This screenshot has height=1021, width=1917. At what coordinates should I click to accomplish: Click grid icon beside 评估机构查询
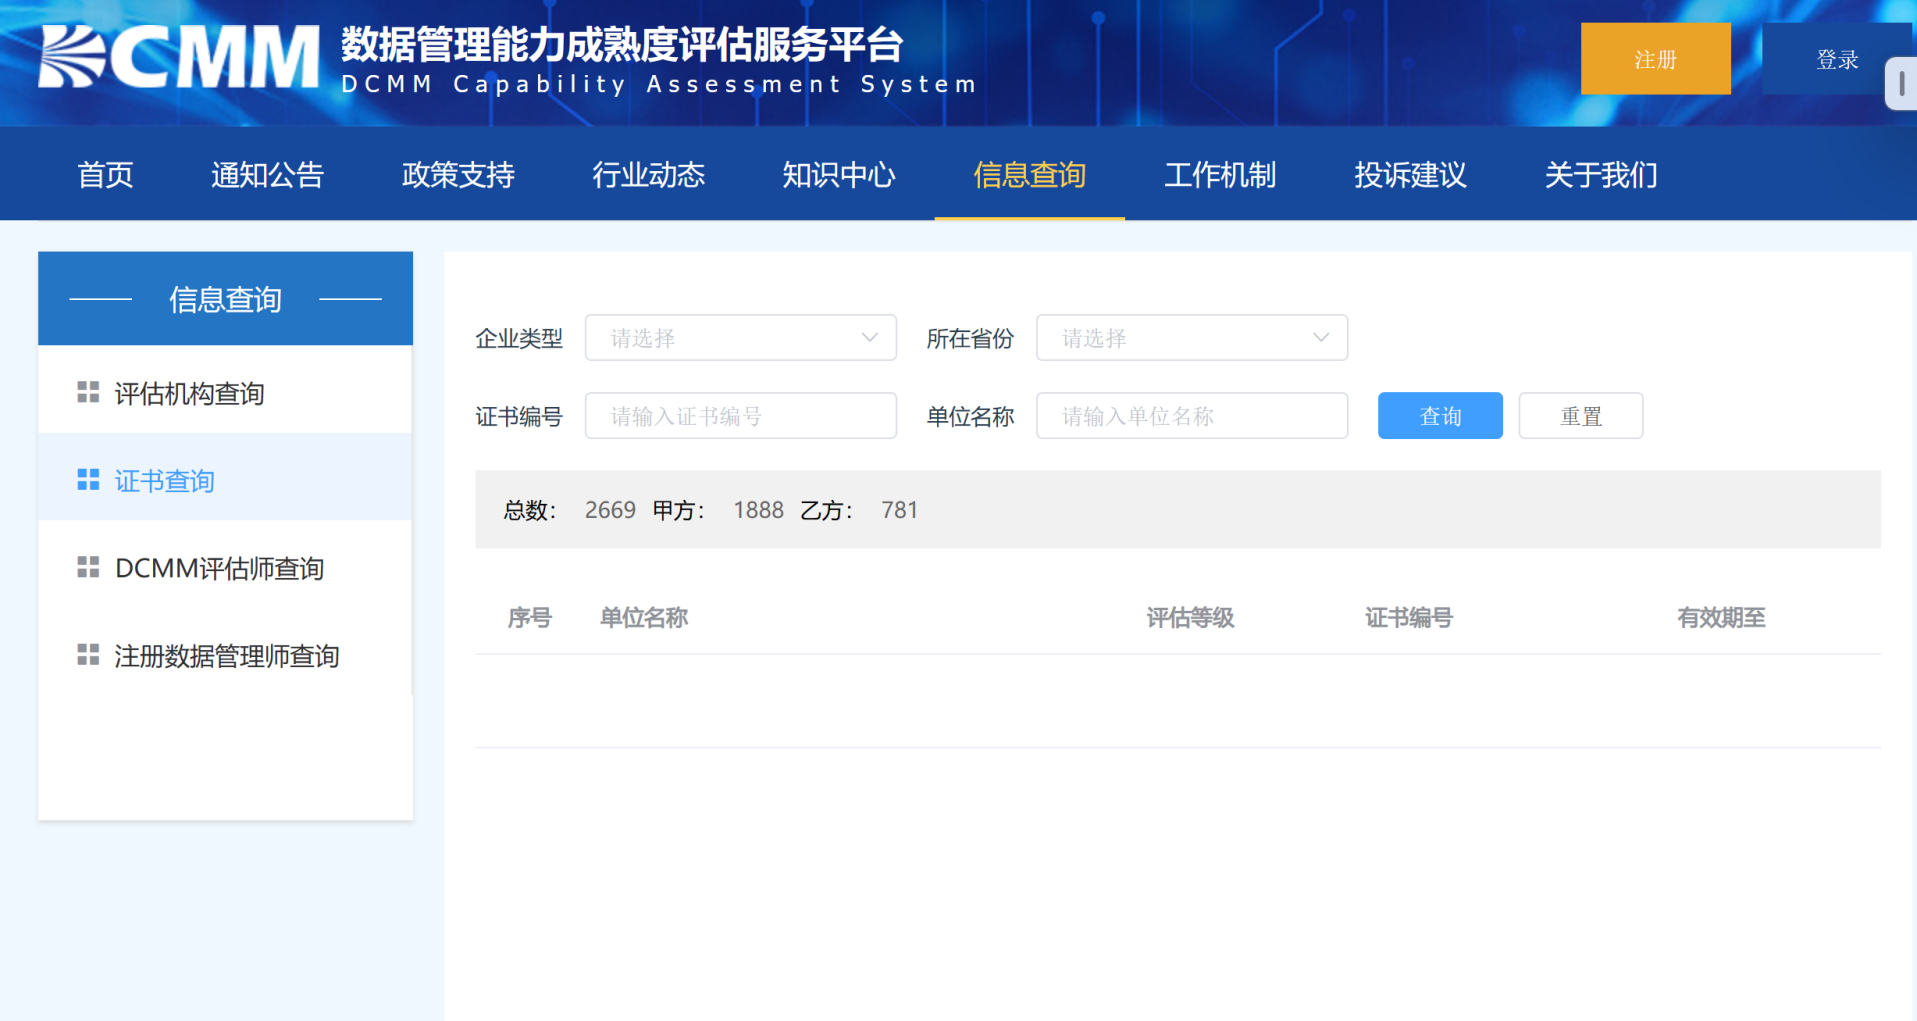pos(88,392)
